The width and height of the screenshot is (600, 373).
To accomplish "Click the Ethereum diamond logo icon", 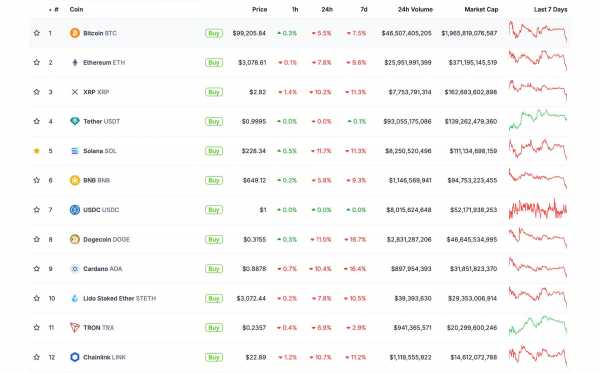I will coord(75,62).
